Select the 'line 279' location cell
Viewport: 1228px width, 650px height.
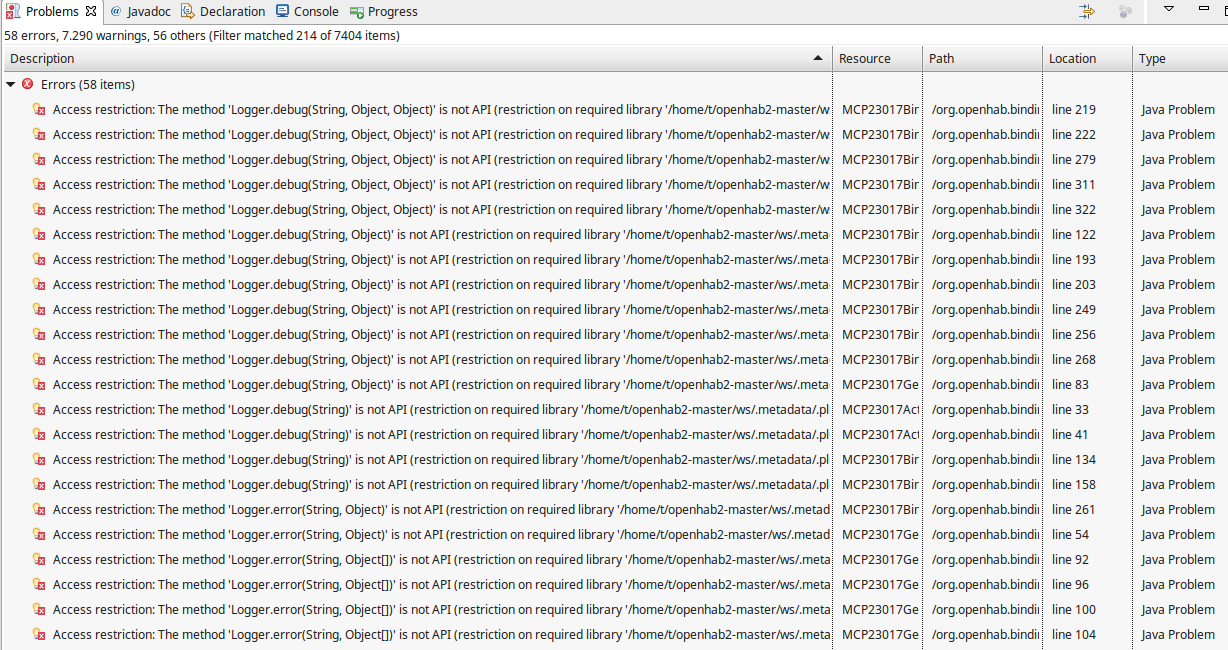tap(1074, 159)
